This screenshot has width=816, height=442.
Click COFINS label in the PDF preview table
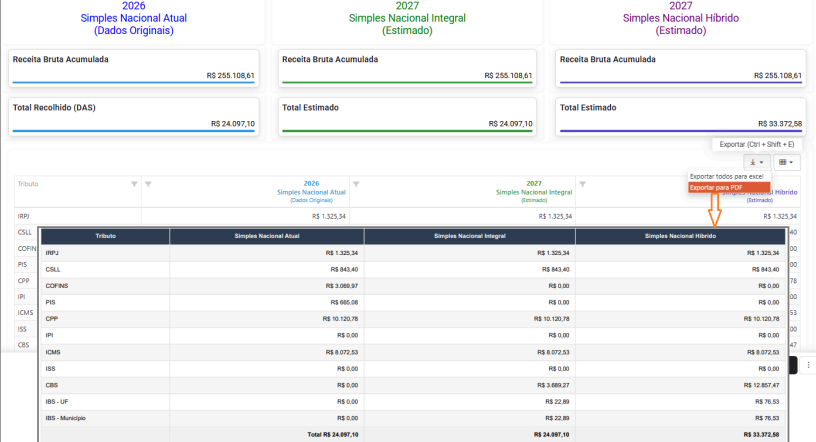(57, 286)
